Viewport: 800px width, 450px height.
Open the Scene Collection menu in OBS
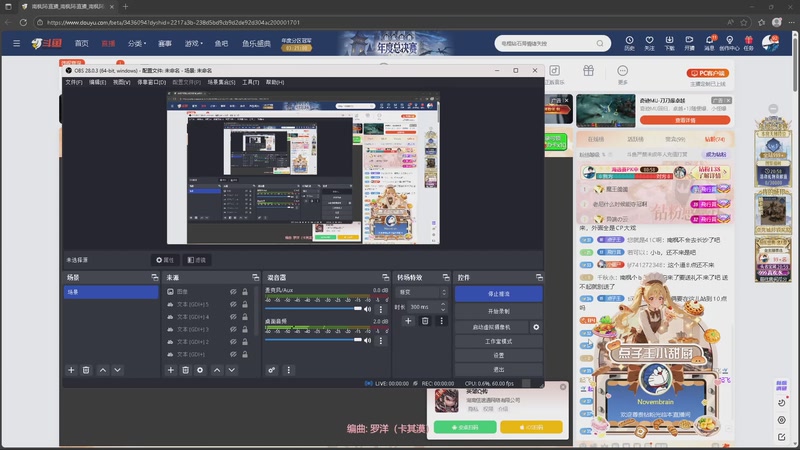(221, 82)
